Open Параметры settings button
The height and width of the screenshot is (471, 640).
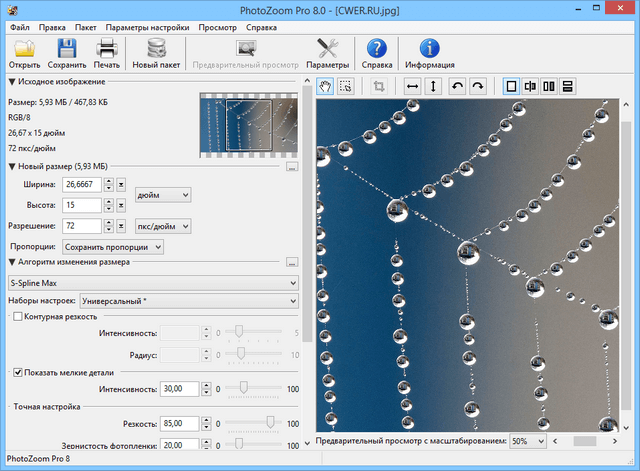(x=327, y=50)
